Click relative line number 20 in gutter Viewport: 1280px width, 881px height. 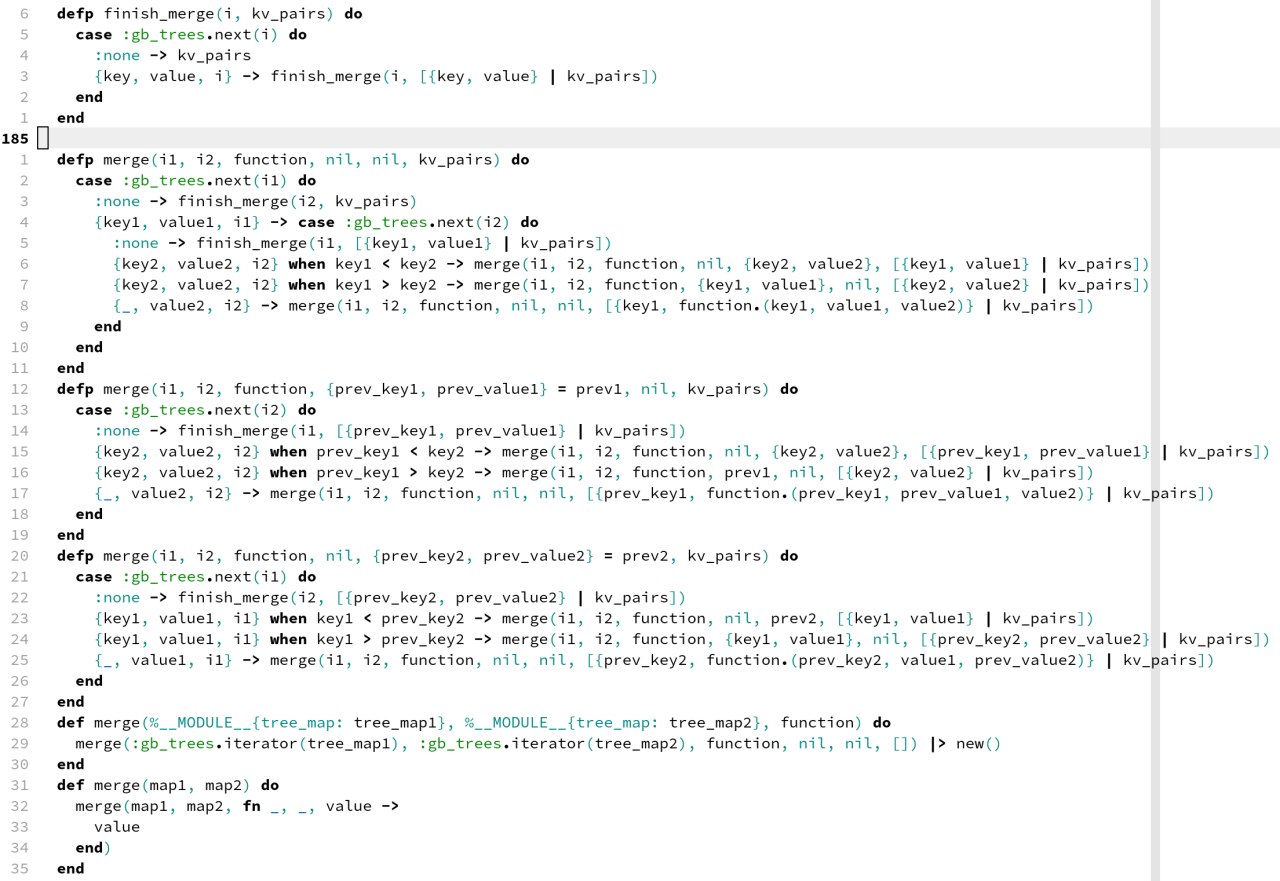21,555
